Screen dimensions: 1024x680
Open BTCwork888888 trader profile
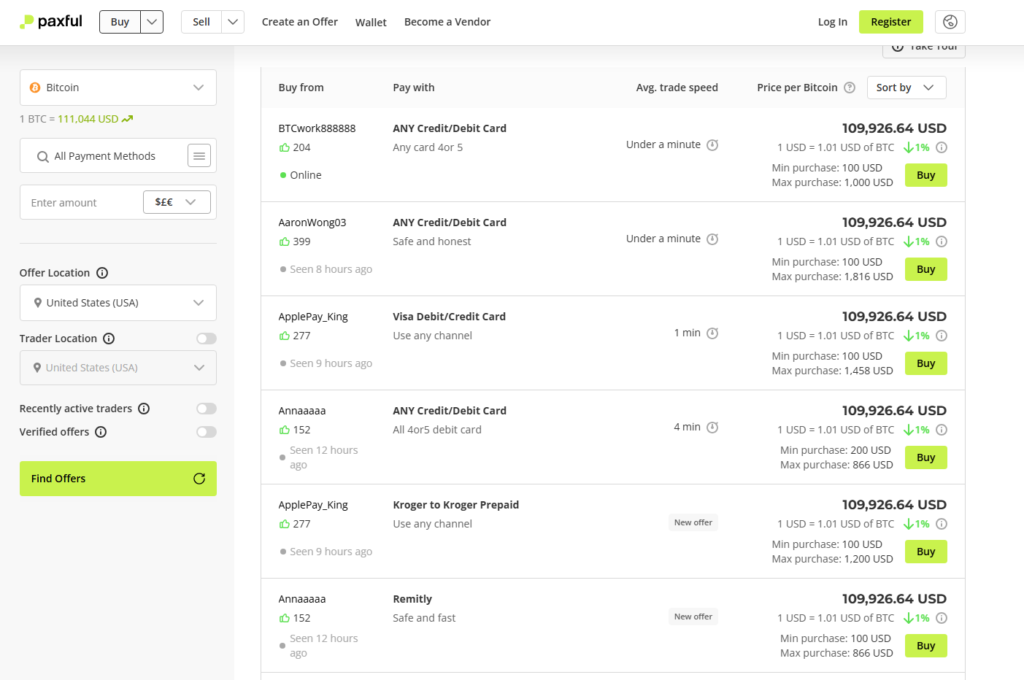tap(317, 128)
